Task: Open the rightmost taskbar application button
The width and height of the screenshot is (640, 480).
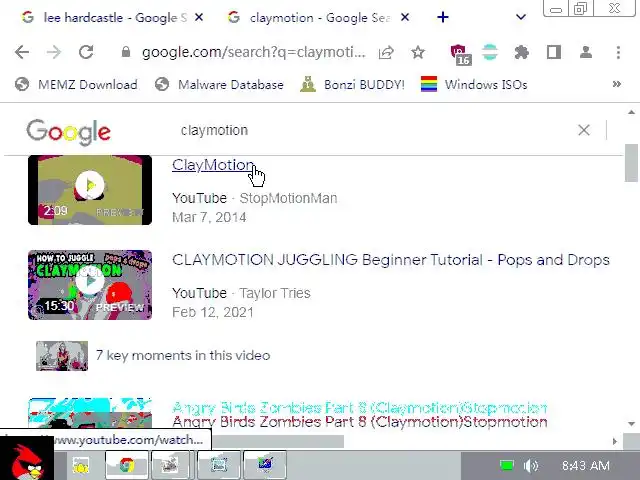Action: click(x=265, y=465)
